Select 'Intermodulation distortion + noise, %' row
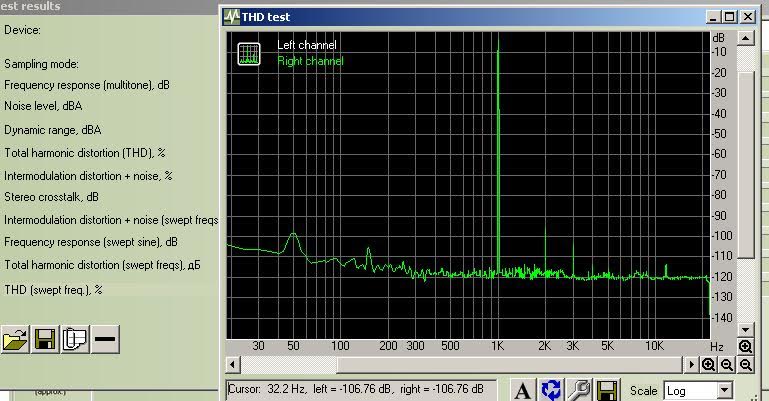The height and width of the screenshot is (401, 769). tap(88, 176)
